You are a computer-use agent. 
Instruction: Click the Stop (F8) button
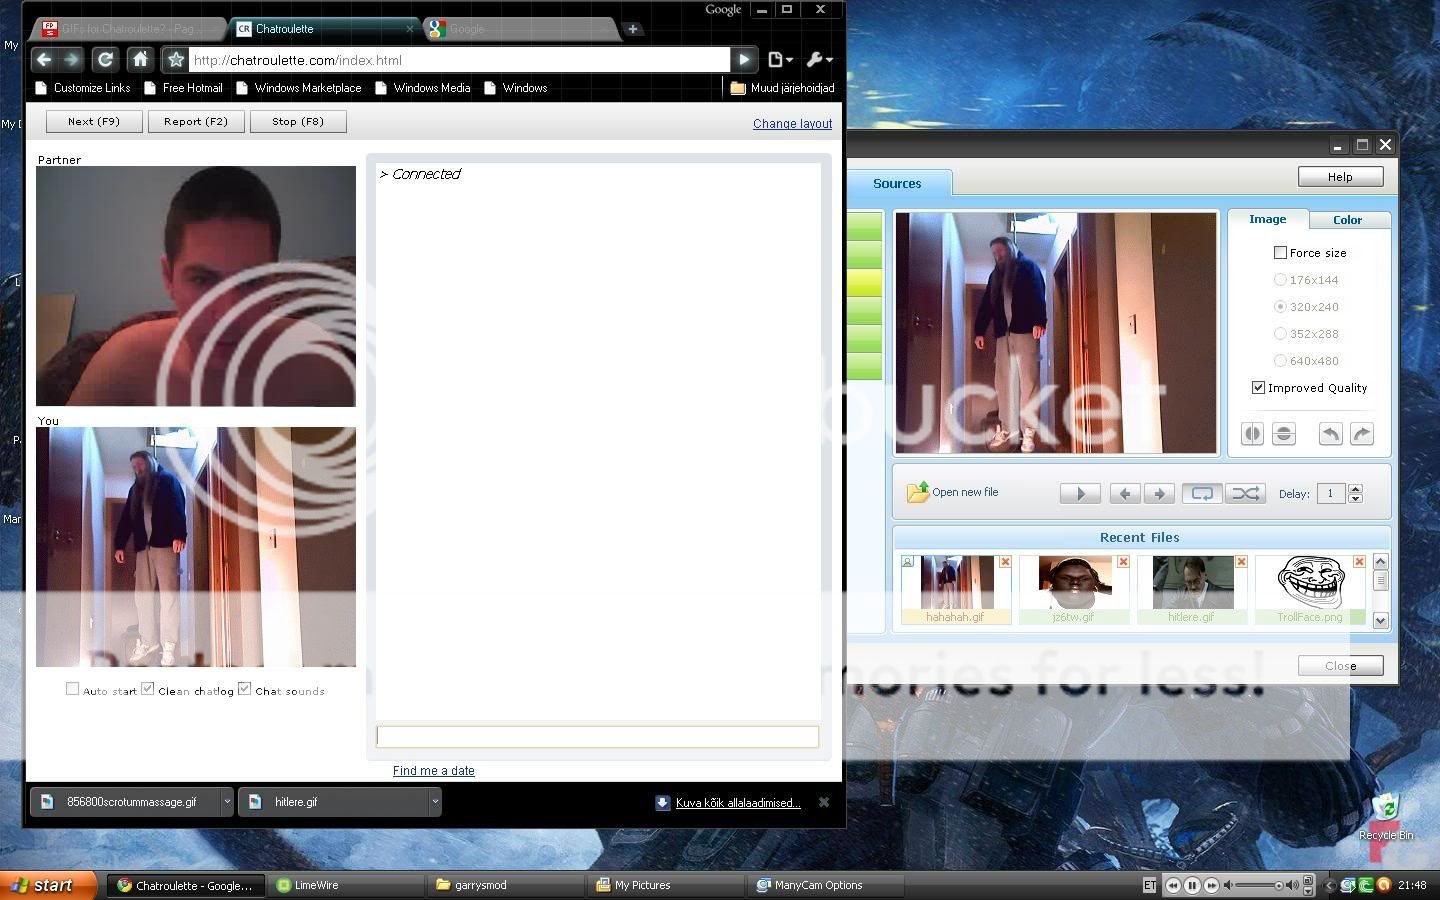[x=298, y=121]
